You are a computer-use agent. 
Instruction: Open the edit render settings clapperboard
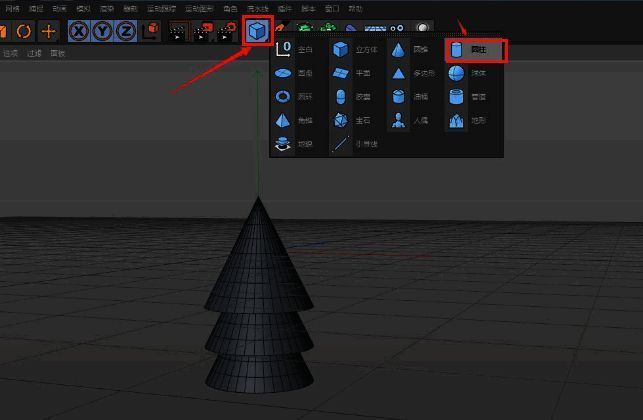229,31
